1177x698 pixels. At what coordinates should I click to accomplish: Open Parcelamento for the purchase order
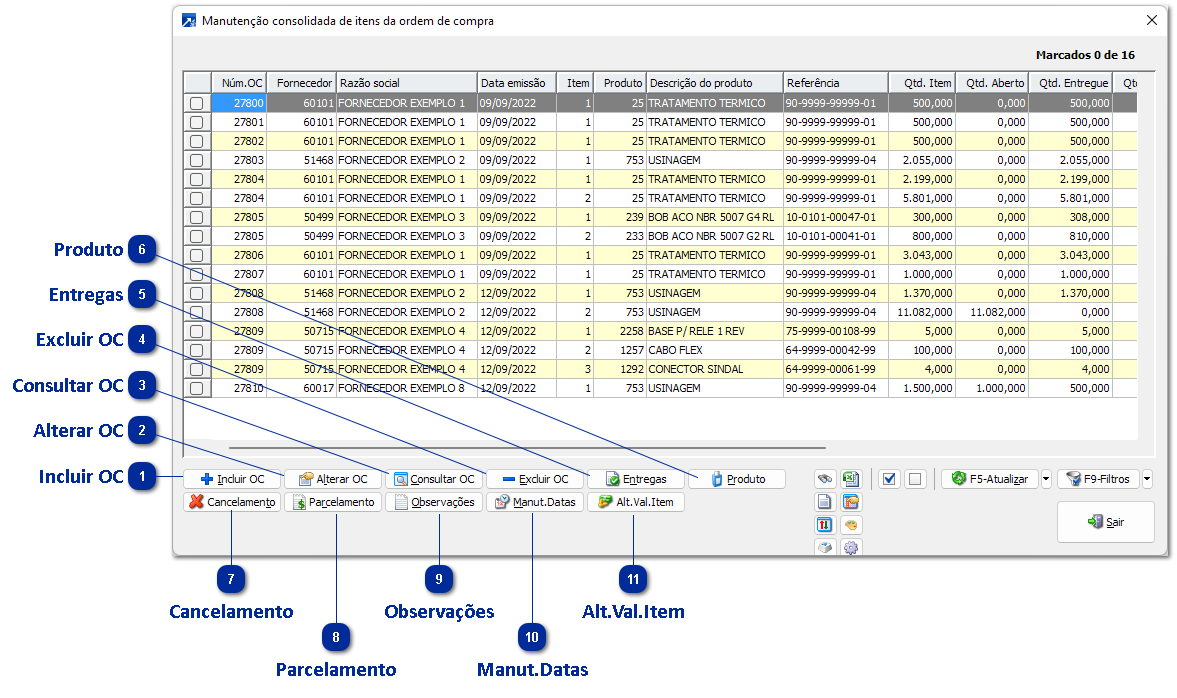334,502
